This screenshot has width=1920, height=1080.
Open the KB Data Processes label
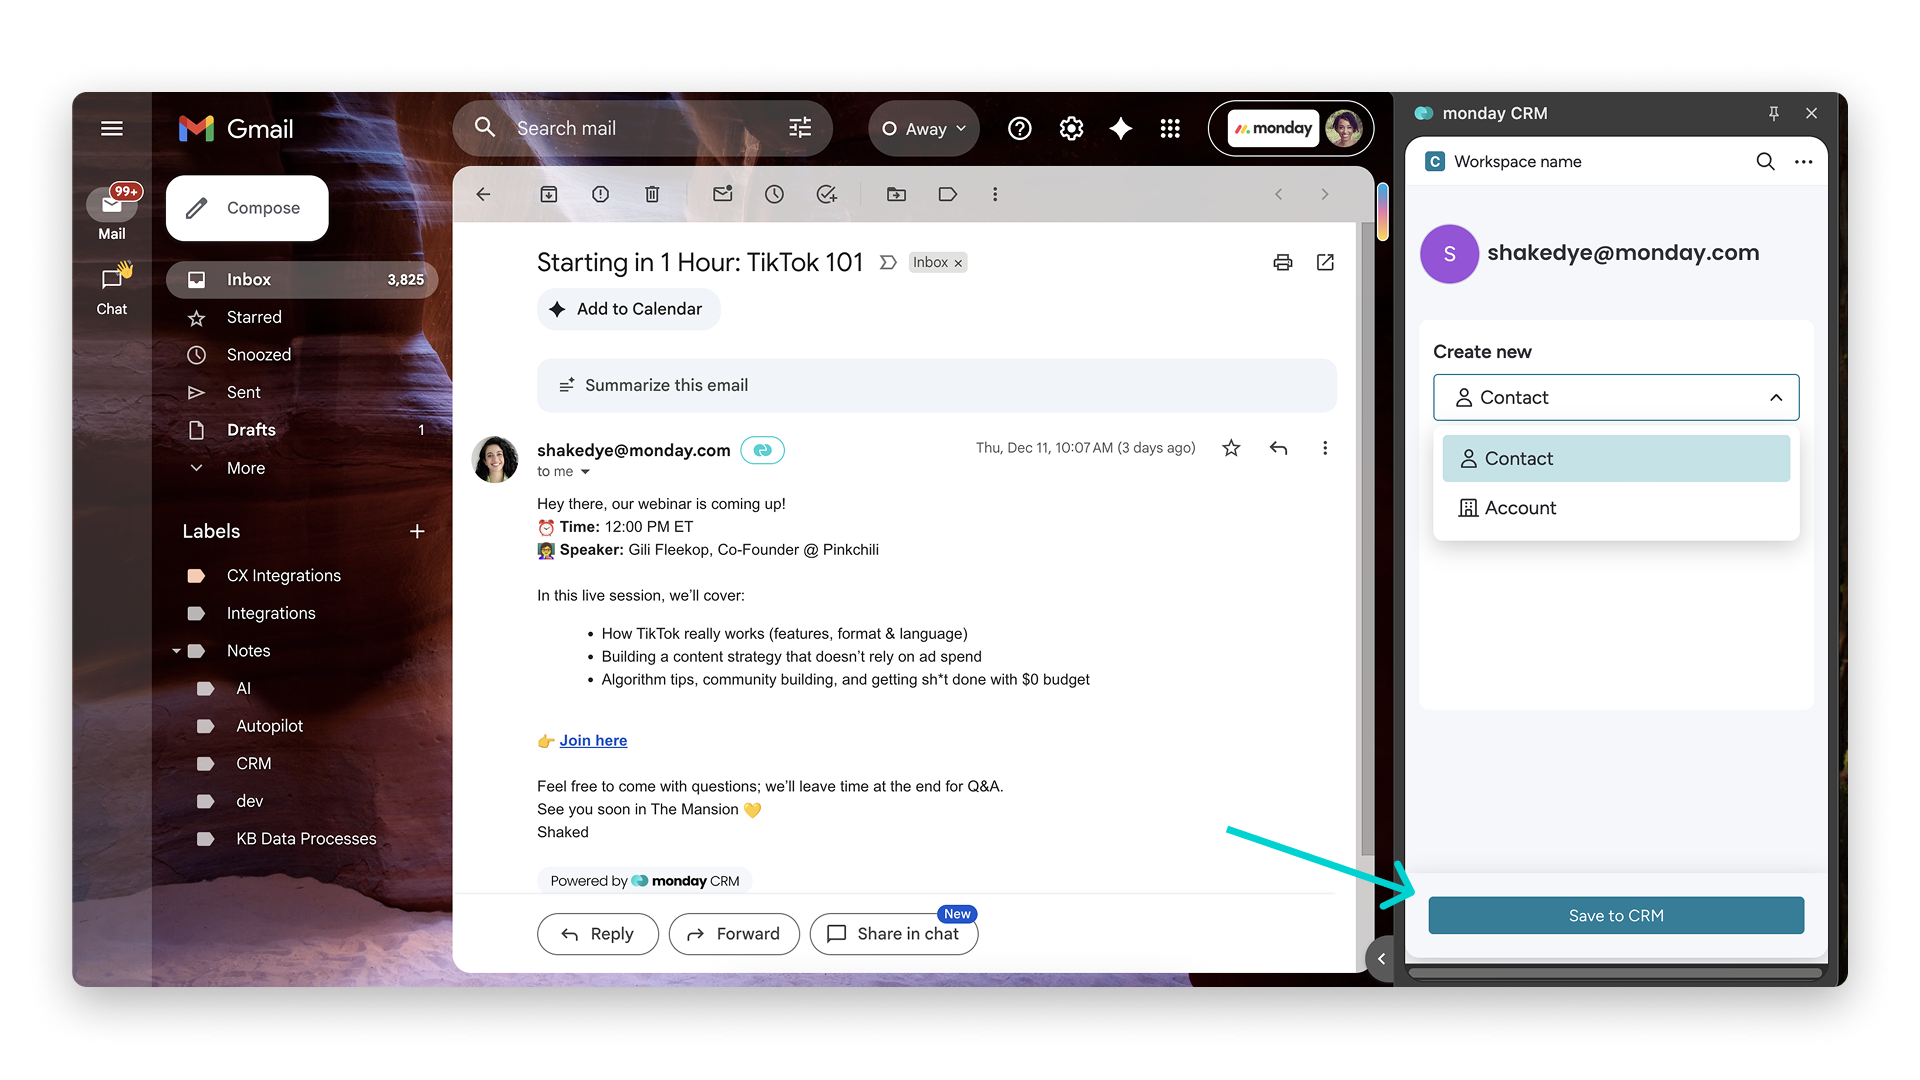click(x=306, y=839)
